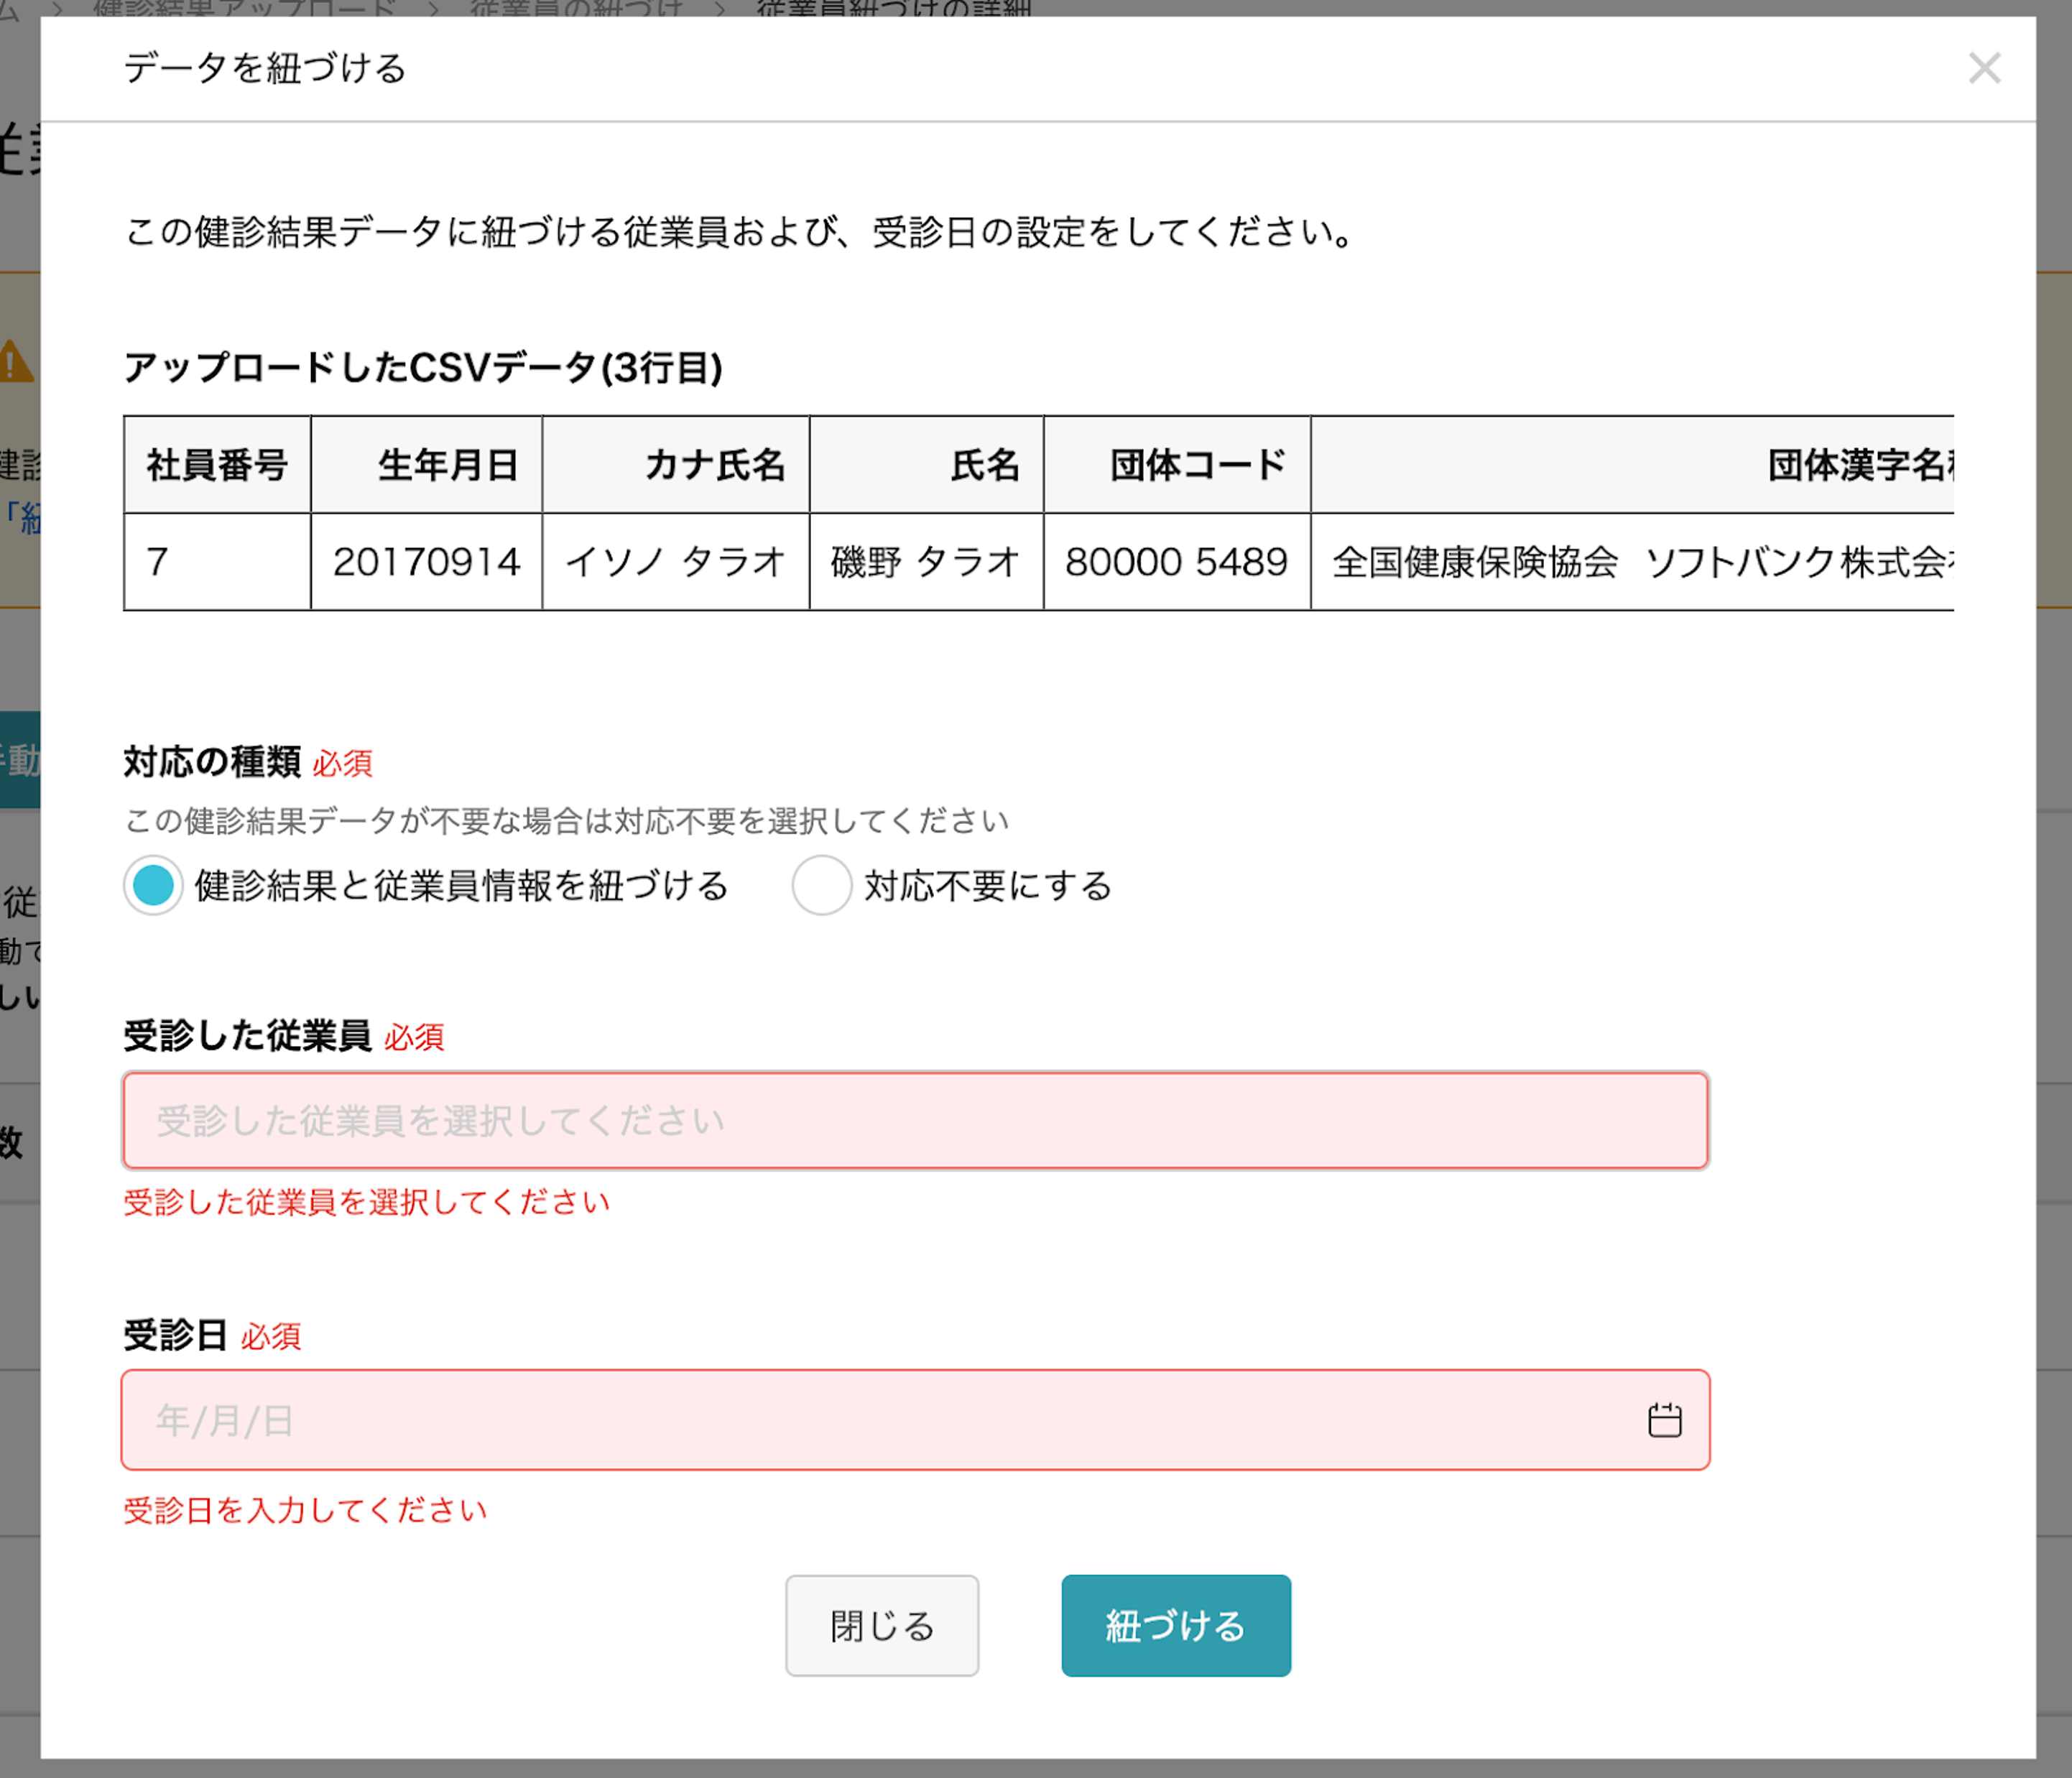Select 対応不要にする radio option
2072x1778 pixels.
822,885
